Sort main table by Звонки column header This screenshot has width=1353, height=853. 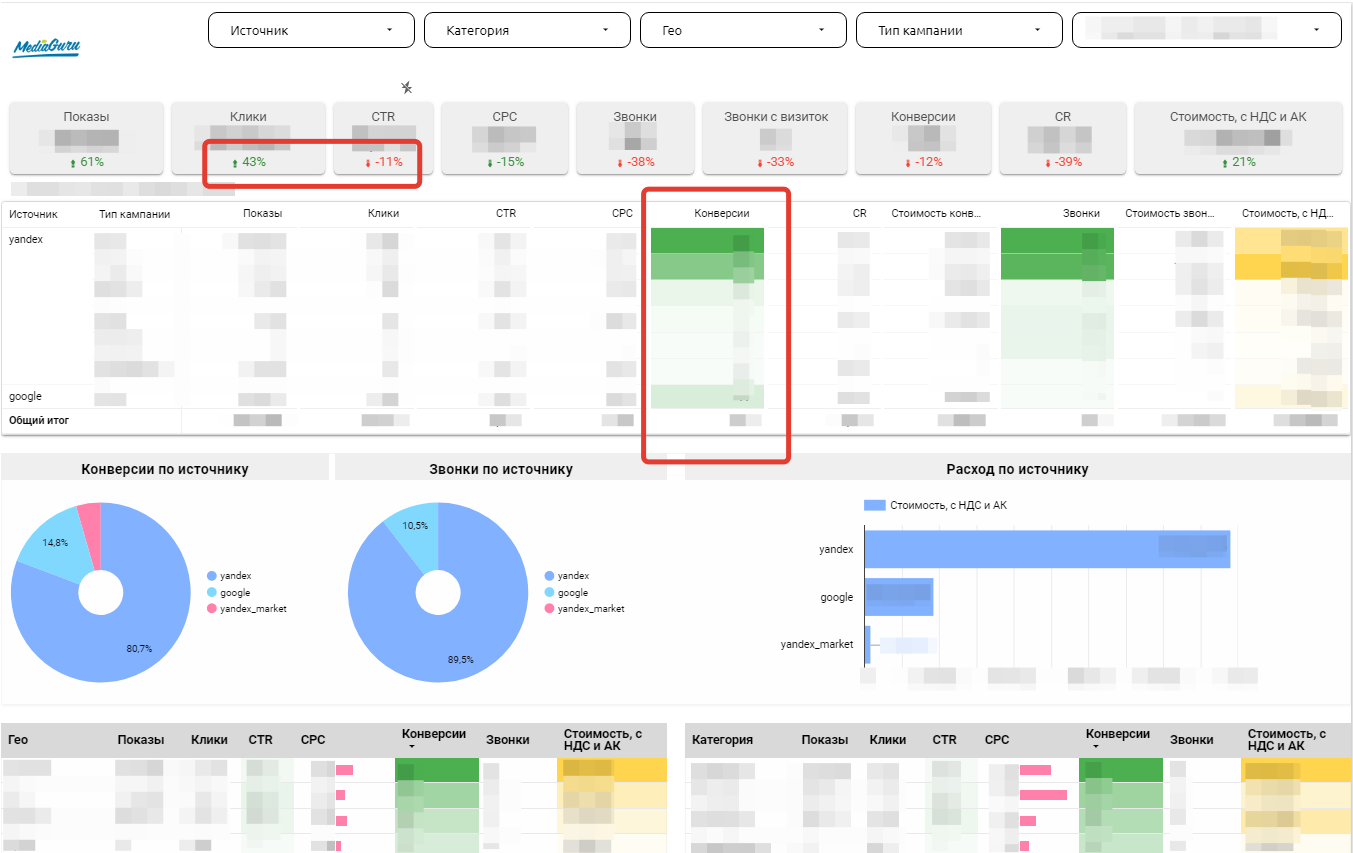[1081, 213]
